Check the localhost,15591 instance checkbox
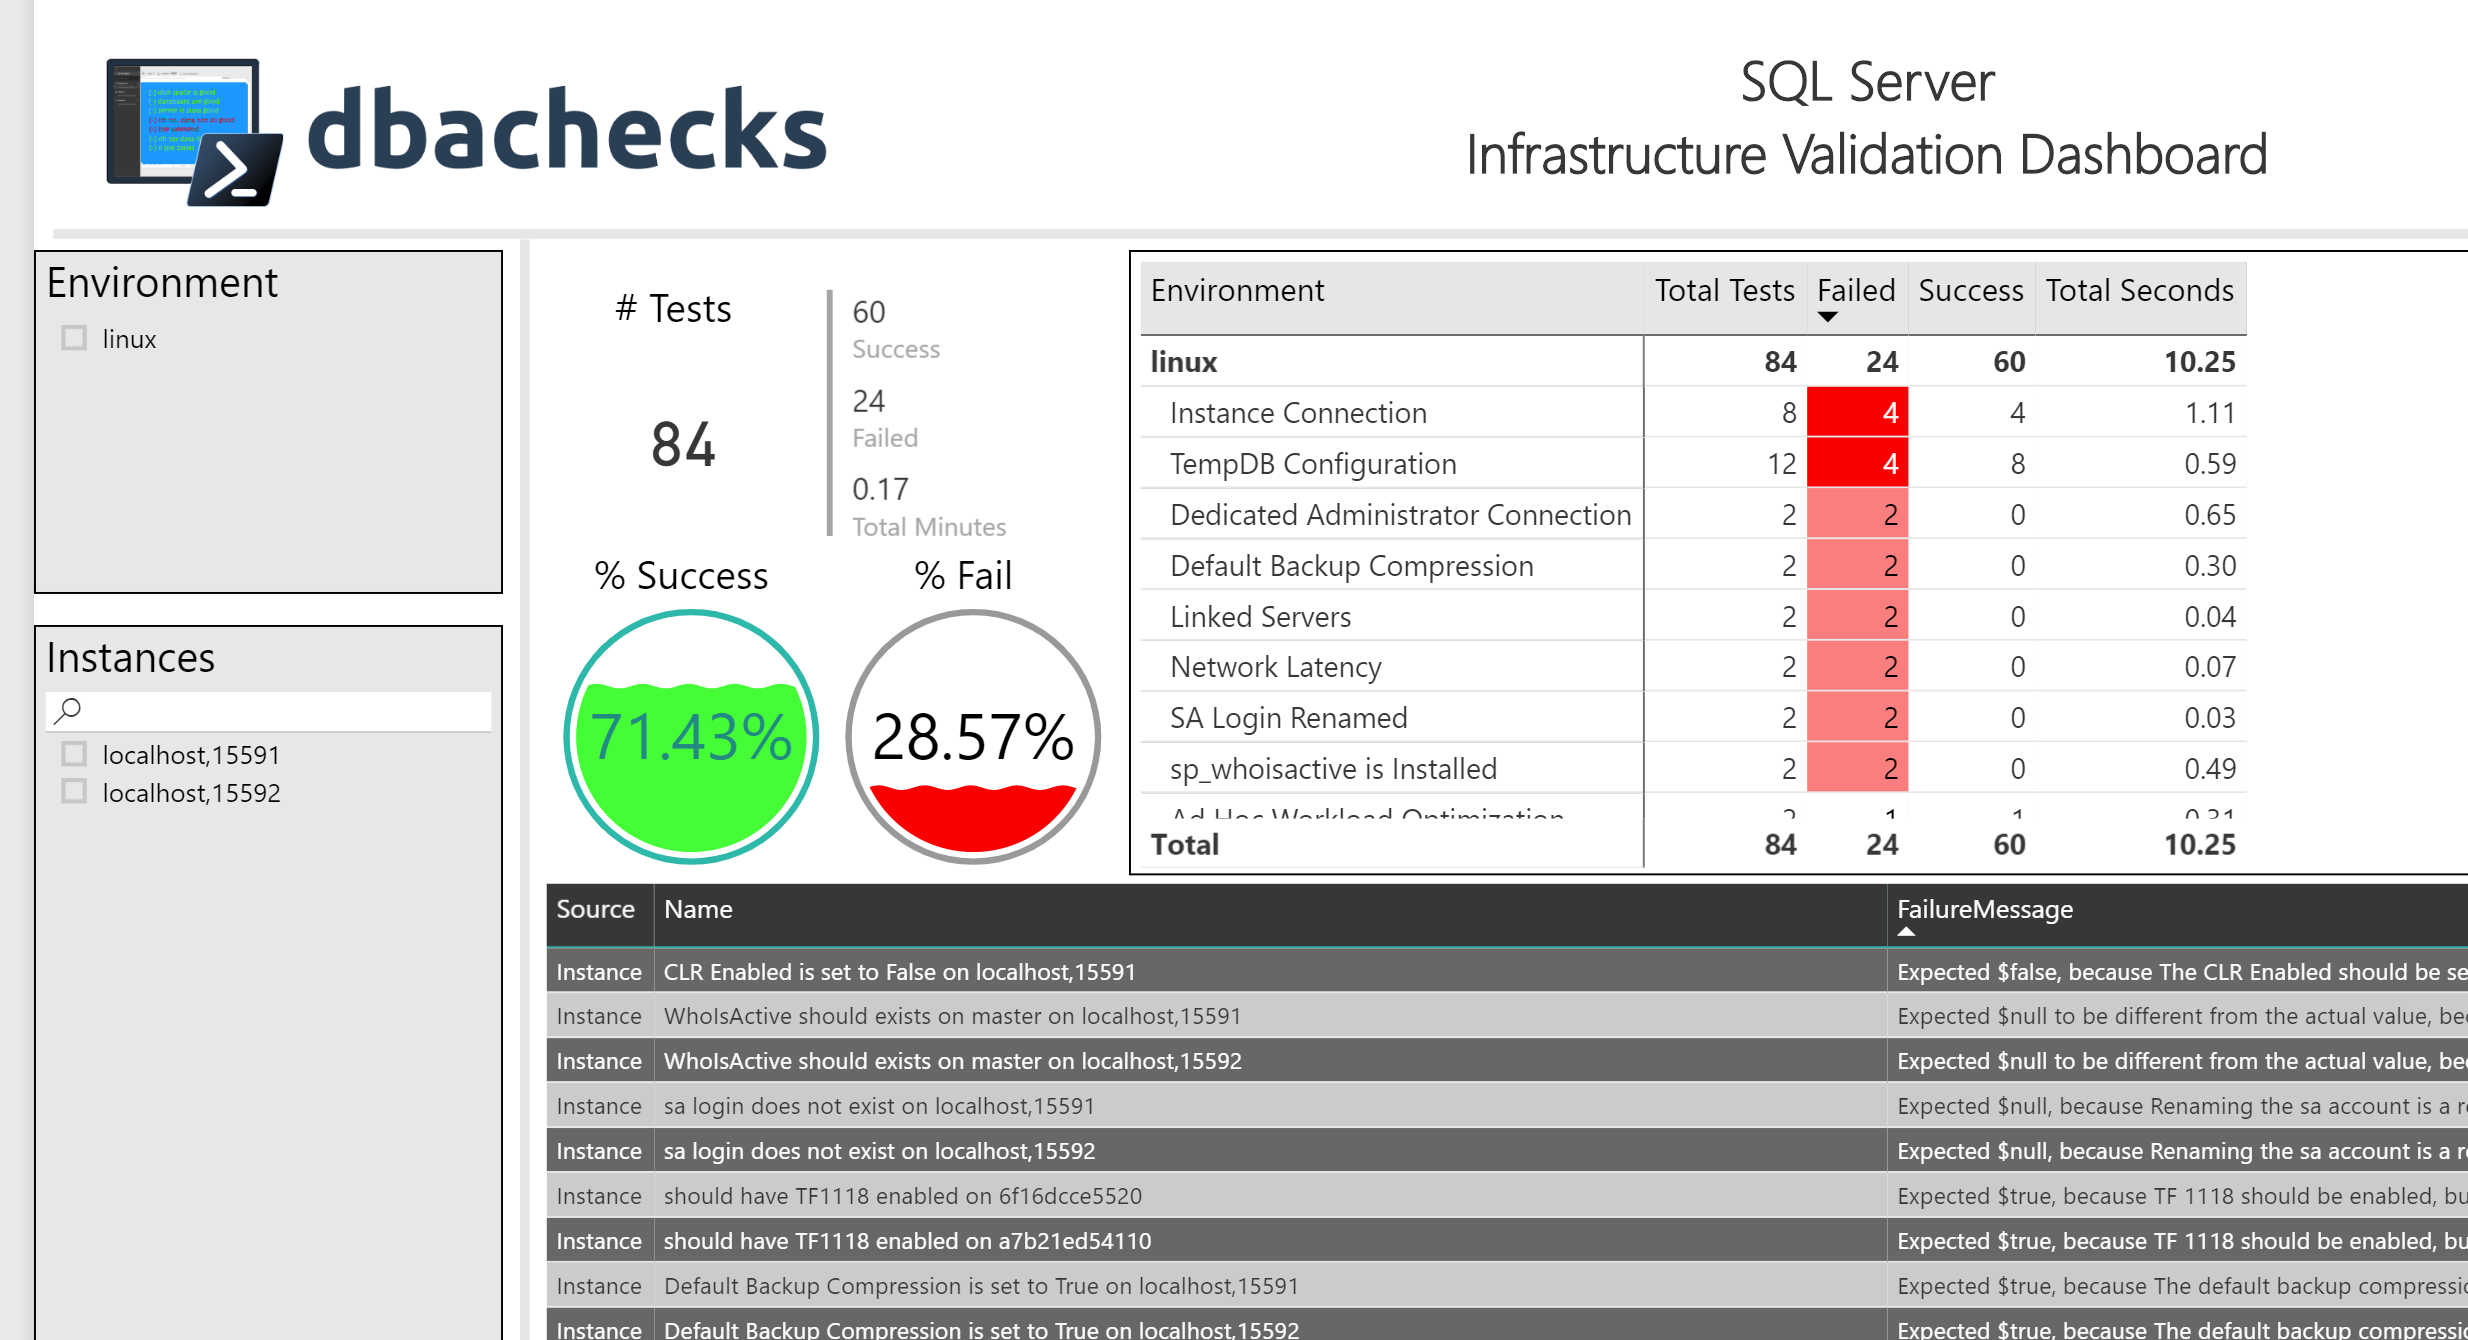This screenshot has height=1340, width=2468. [x=74, y=753]
